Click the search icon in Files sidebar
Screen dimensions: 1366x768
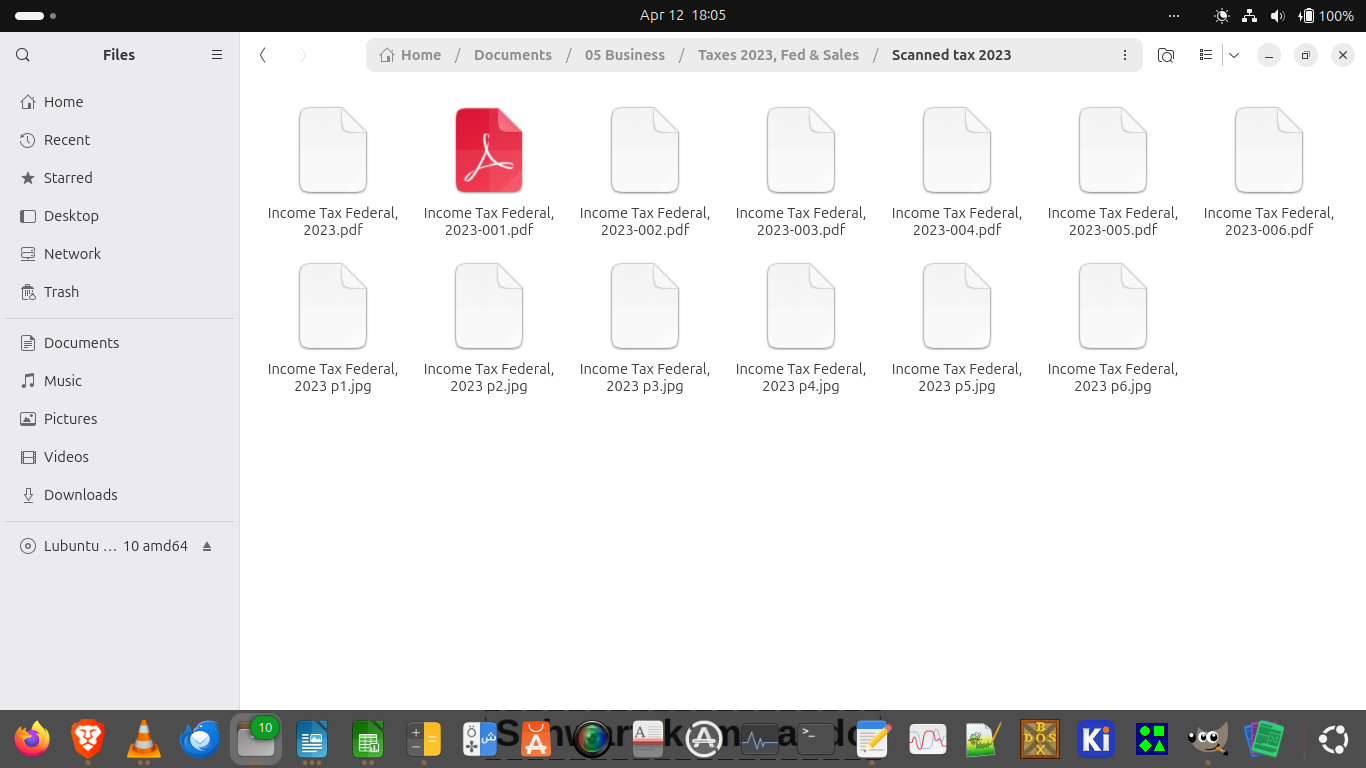click(x=23, y=55)
